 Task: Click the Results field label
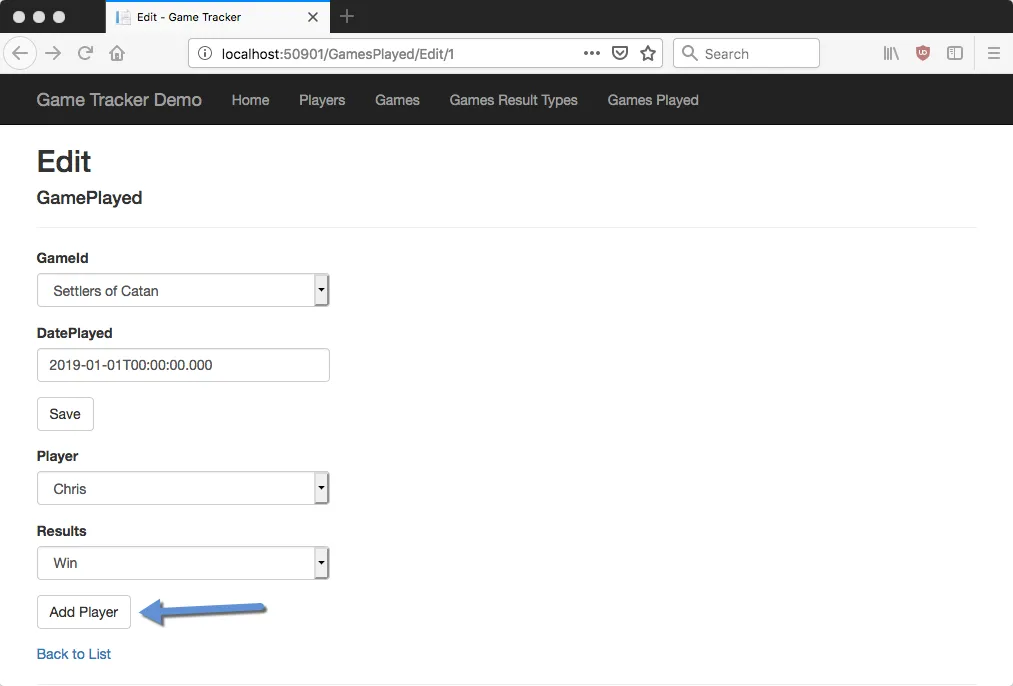(61, 531)
